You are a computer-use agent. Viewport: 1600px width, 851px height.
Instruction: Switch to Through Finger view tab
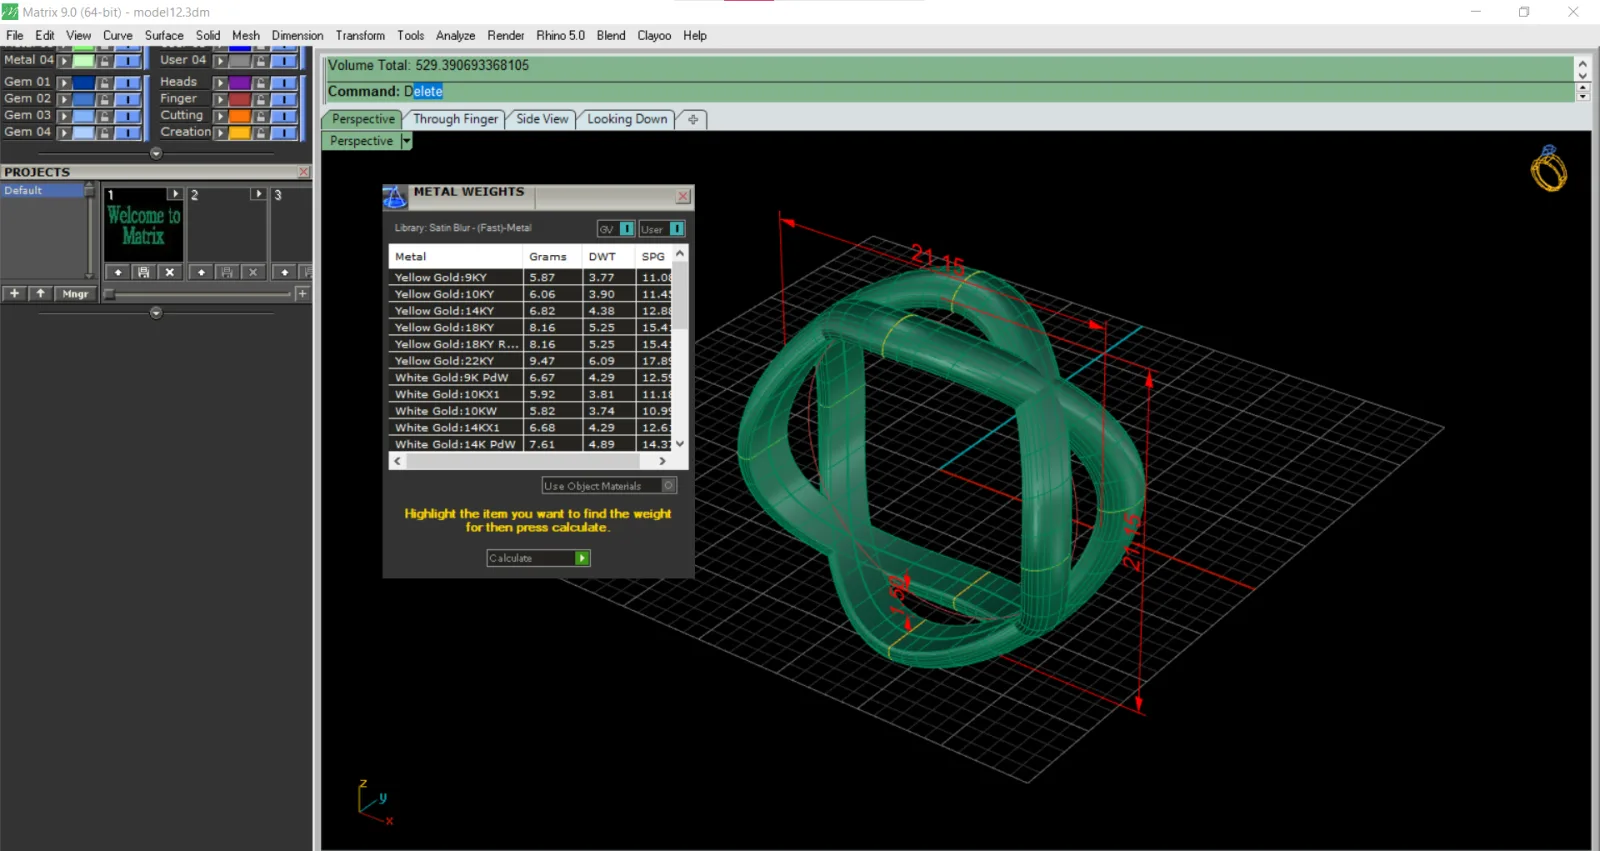tap(455, 119)
